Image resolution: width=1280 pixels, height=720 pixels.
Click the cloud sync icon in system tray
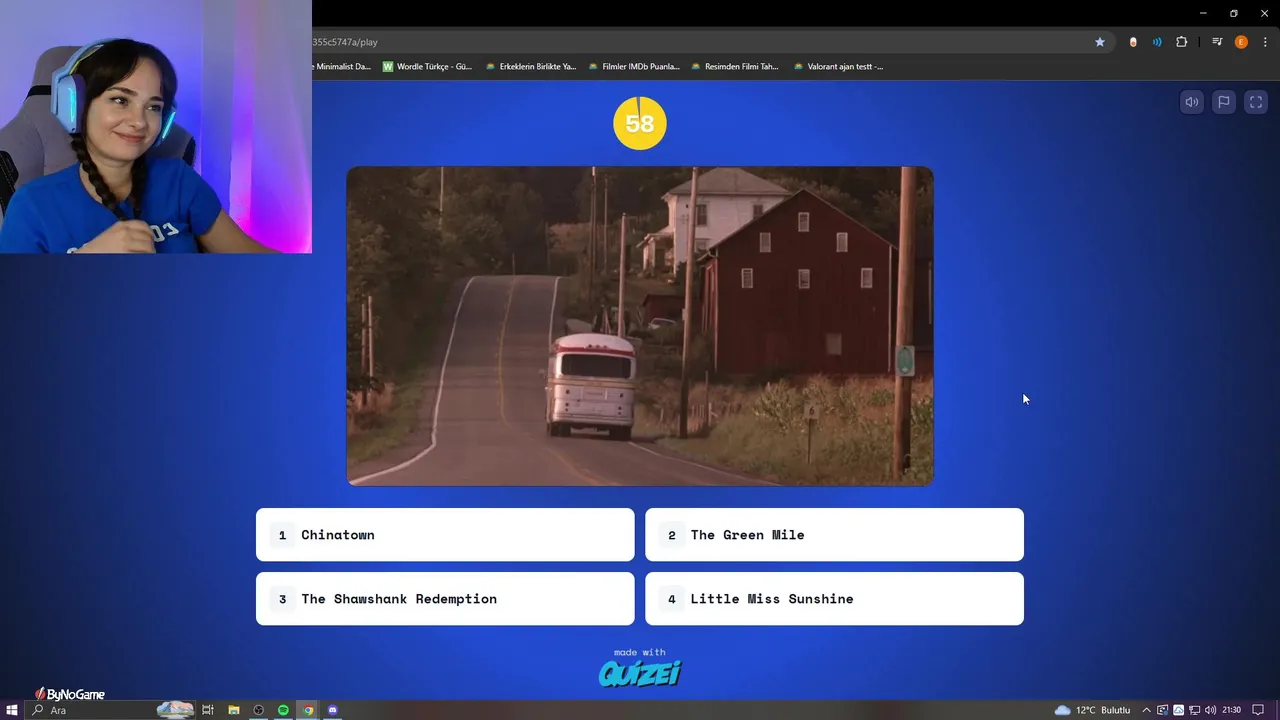[x=1179, y=710]
